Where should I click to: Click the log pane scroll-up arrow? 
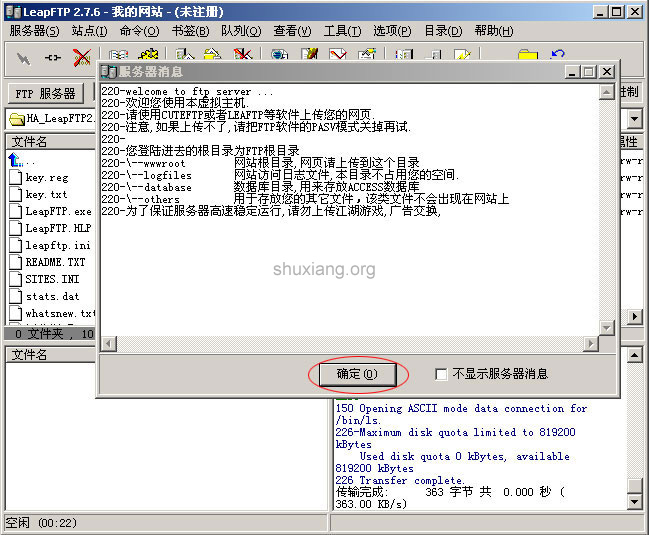(634, 355)
